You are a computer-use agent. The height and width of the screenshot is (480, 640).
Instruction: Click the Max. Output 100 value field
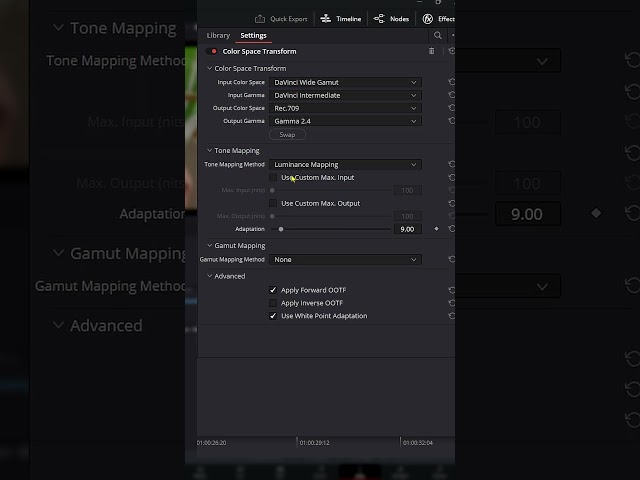(x=407, y=216)
